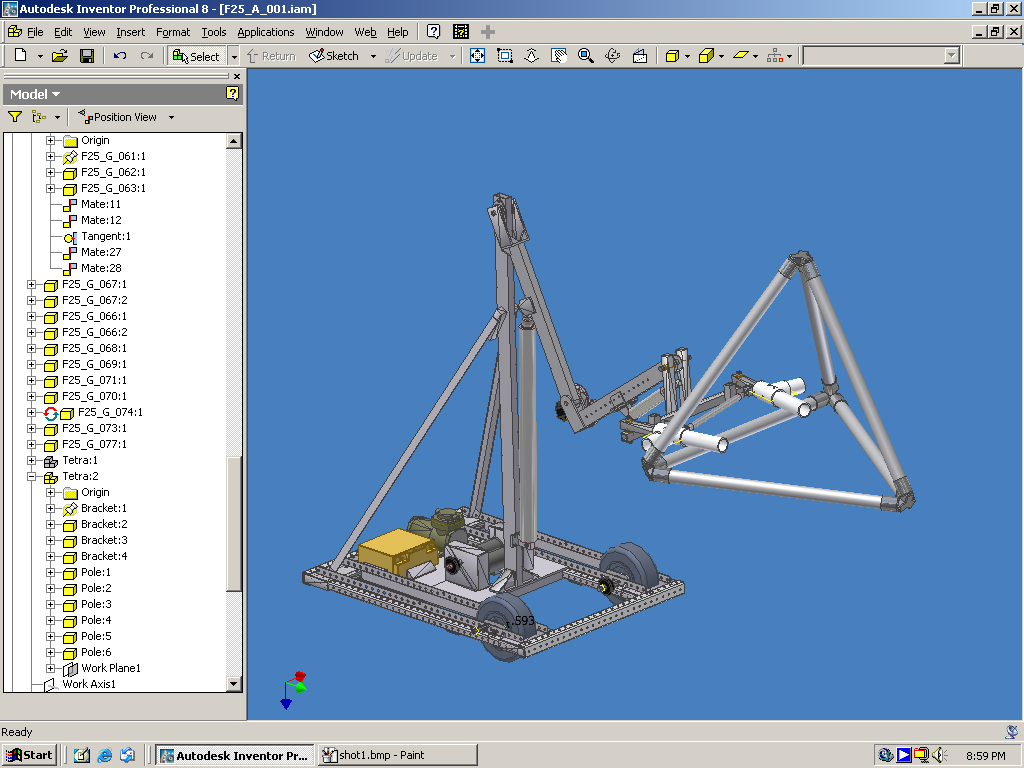Select the Mate:28 constraint

[101, 268]
